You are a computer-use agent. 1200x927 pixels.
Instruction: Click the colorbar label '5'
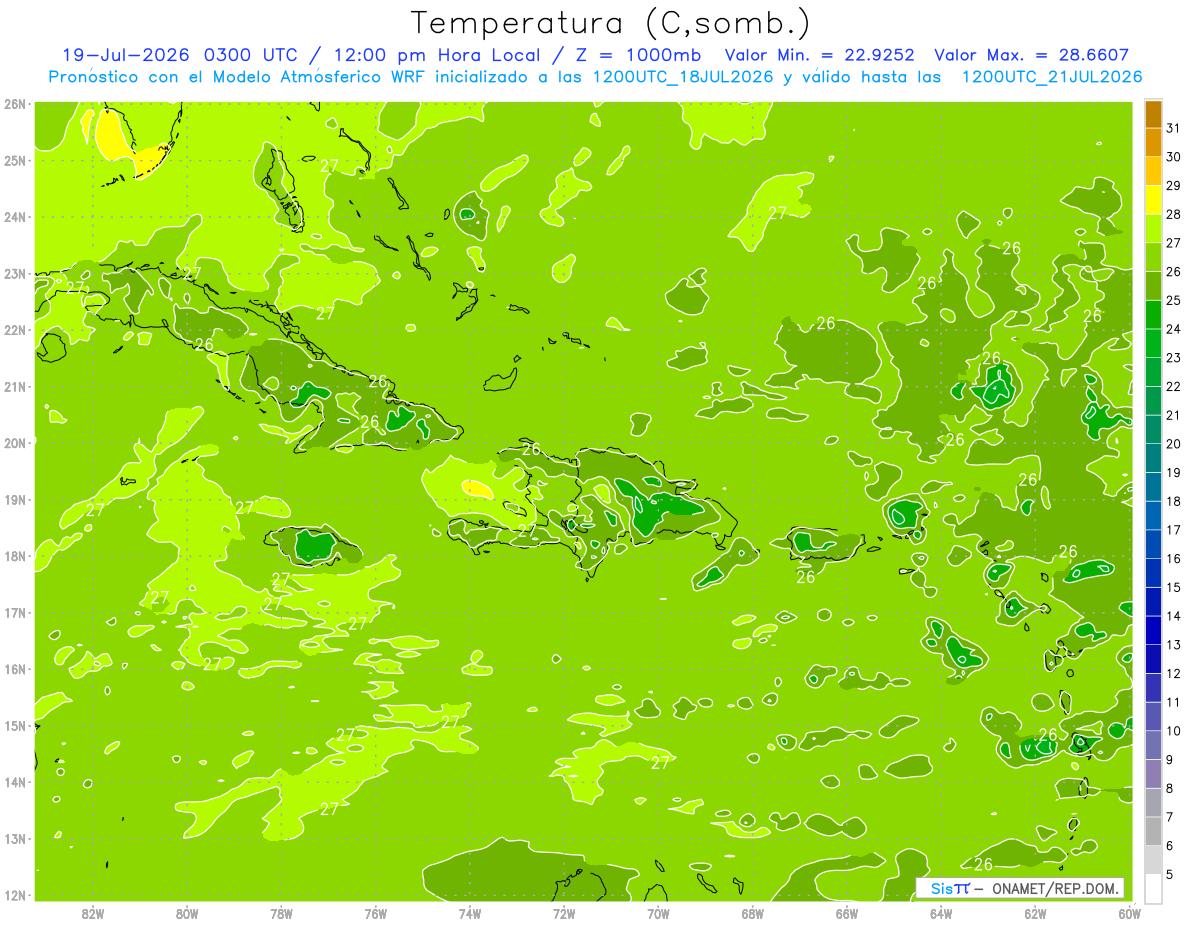1170,875
